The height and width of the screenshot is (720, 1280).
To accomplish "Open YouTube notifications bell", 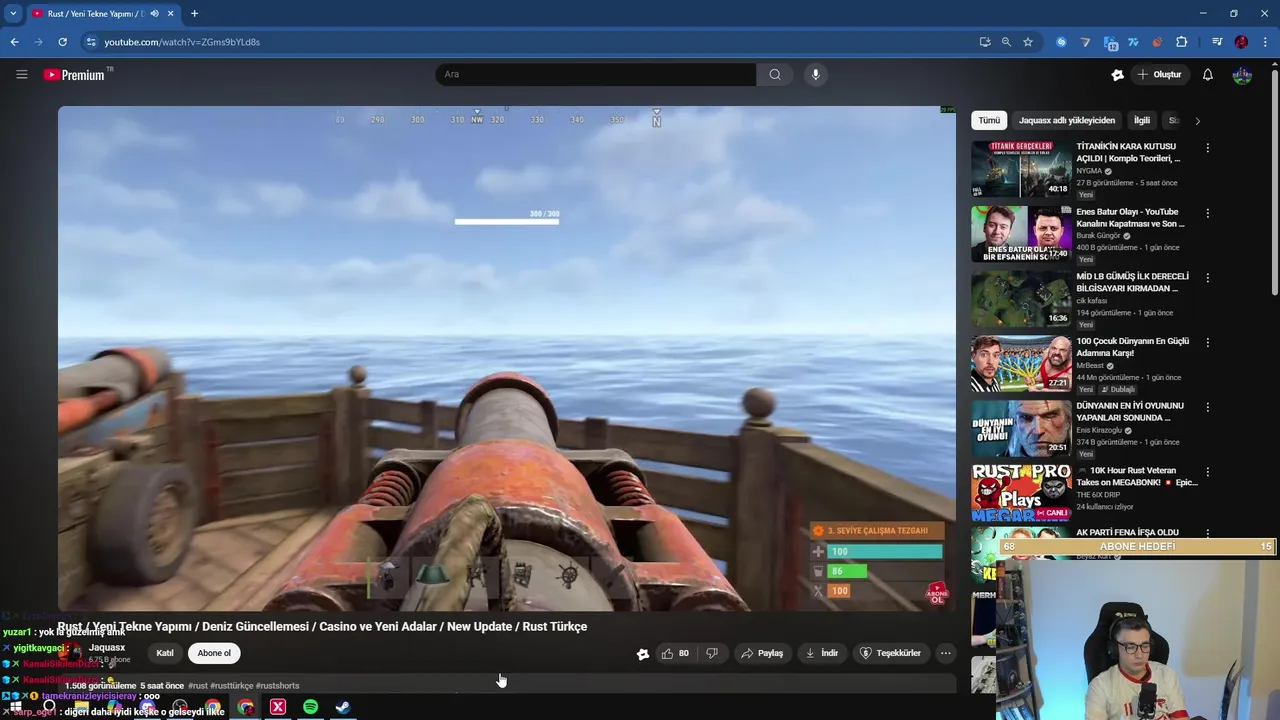I will click(1207, 74).
